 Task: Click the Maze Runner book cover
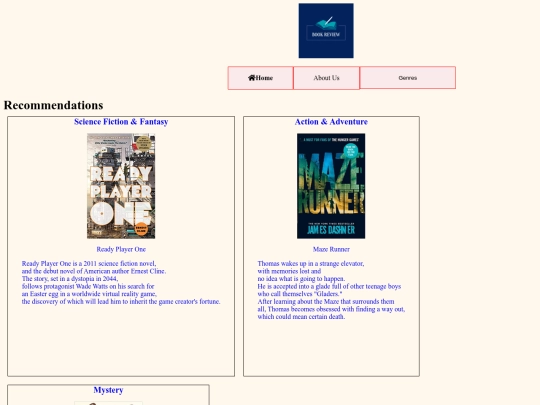pos(331,186)
